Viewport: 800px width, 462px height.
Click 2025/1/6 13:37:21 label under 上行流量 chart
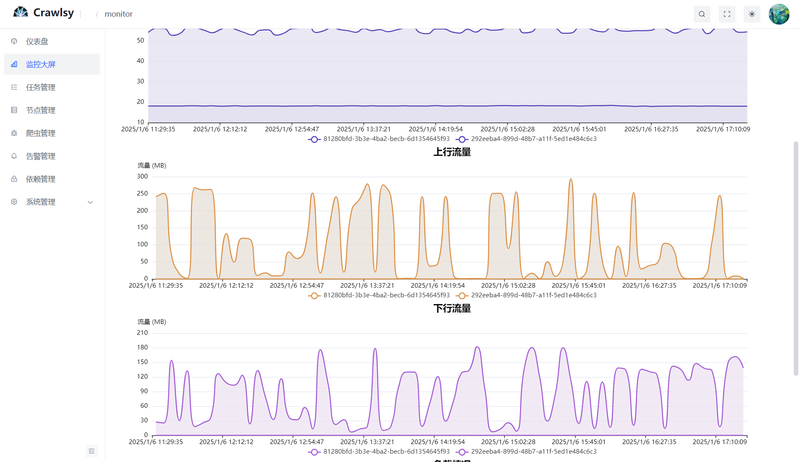pyautogui.click(x=367, y=286)
